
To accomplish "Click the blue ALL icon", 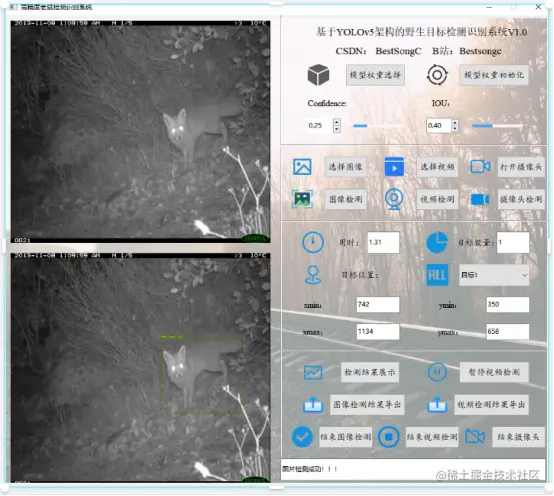I will click(x=437, y=275).
